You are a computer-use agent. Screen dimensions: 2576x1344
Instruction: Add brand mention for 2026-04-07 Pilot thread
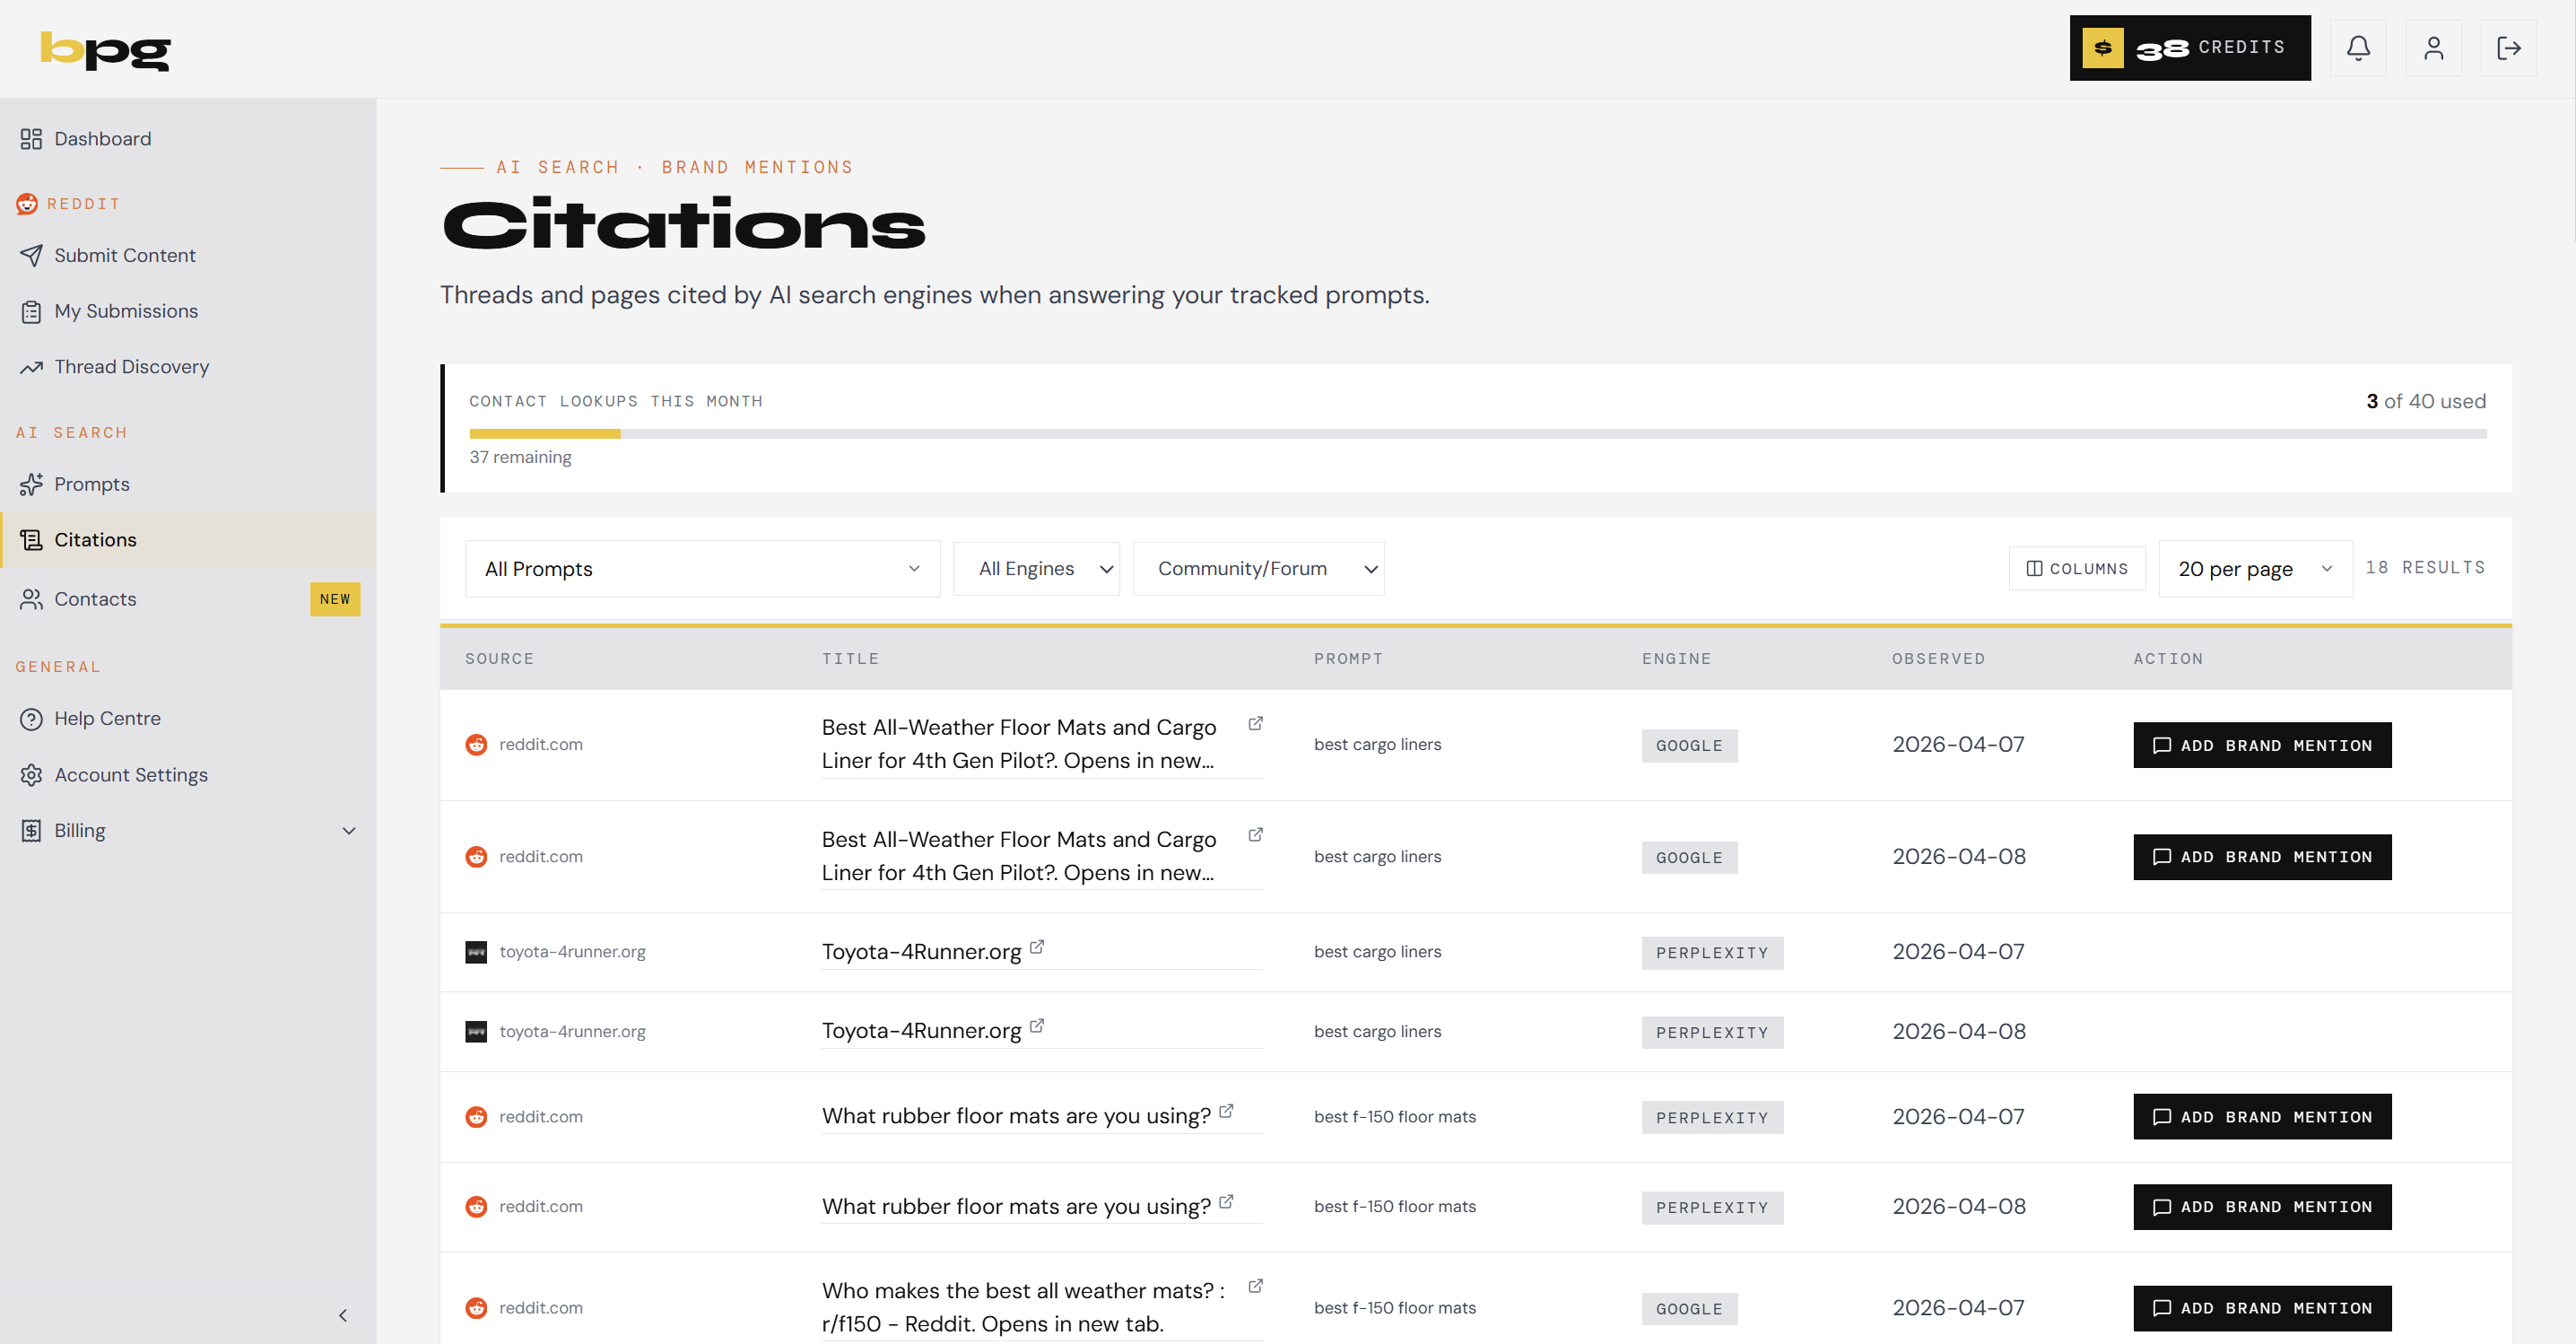(2262, 746)
